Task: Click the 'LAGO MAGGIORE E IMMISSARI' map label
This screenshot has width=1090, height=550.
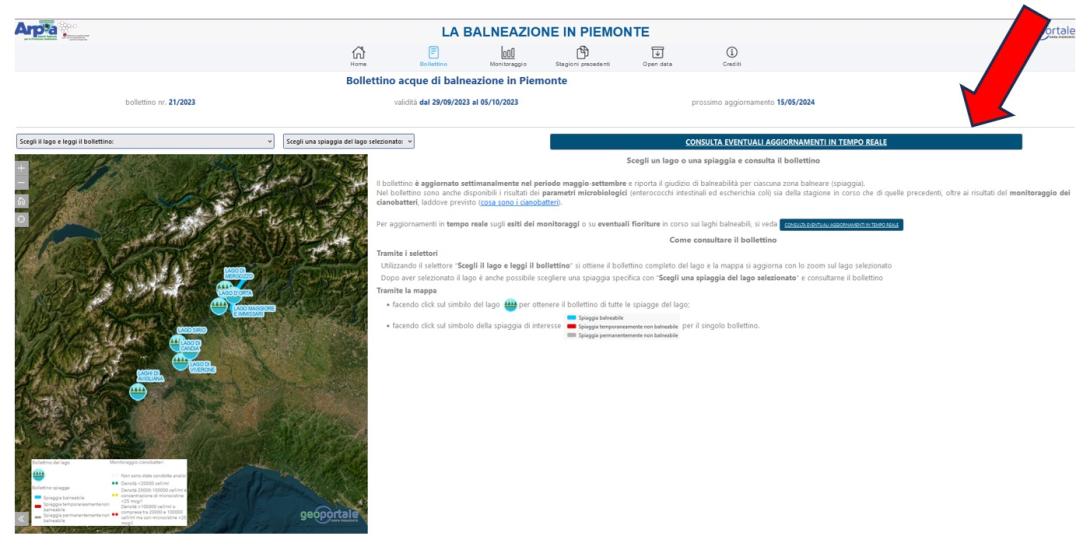Action: pos(254,311)
